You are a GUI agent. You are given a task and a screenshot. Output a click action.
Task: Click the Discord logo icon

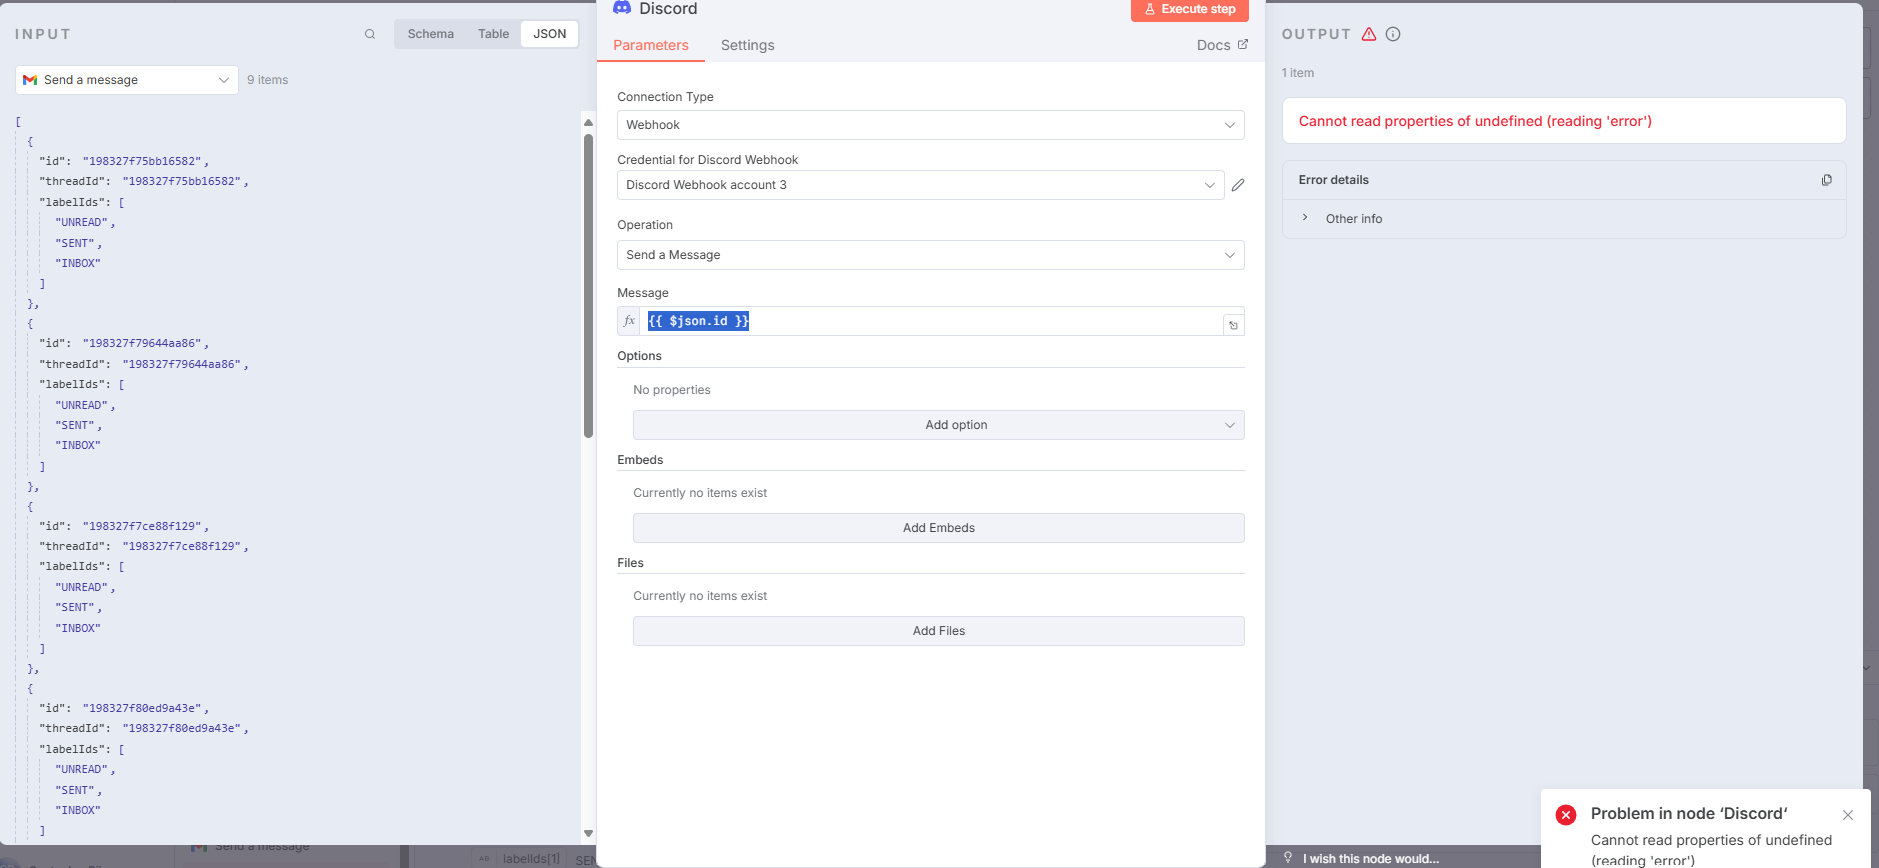pyautogui.click(x=622, y=8)
